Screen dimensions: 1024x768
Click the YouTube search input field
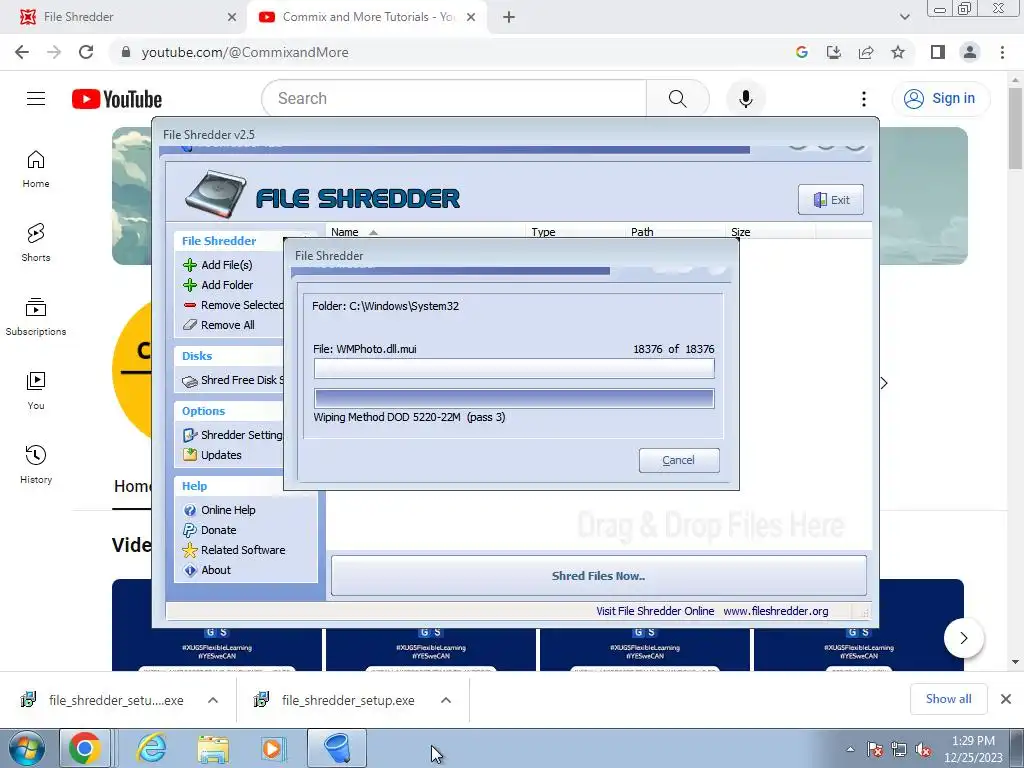455,99
